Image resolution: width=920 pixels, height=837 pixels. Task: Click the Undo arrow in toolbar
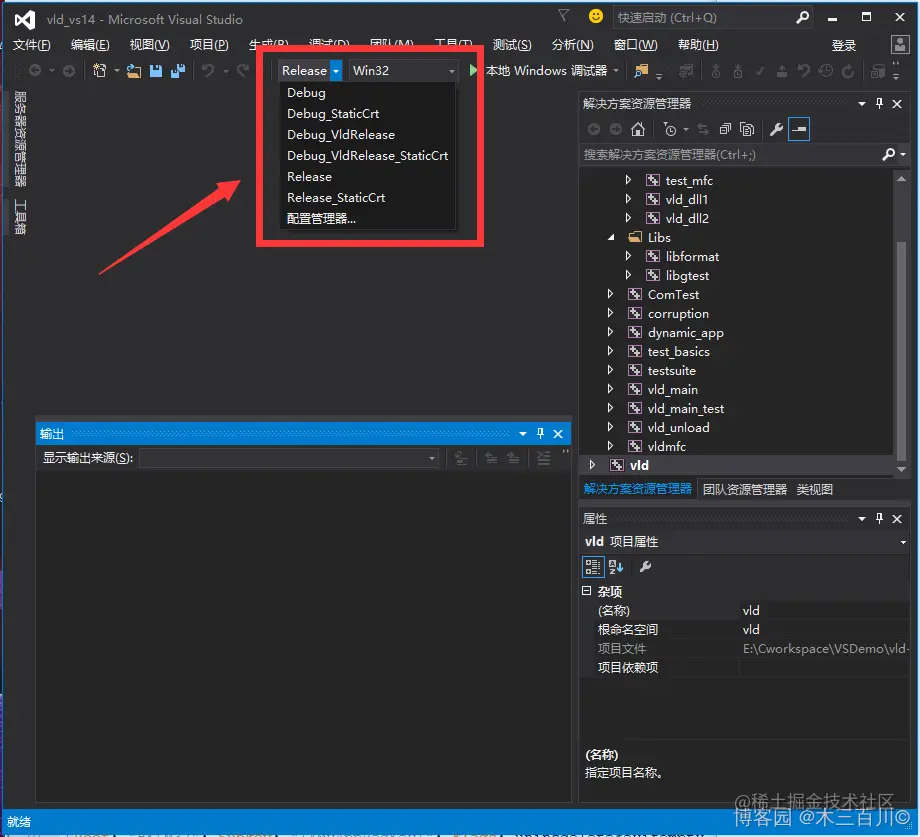click(x=207, y=71)
